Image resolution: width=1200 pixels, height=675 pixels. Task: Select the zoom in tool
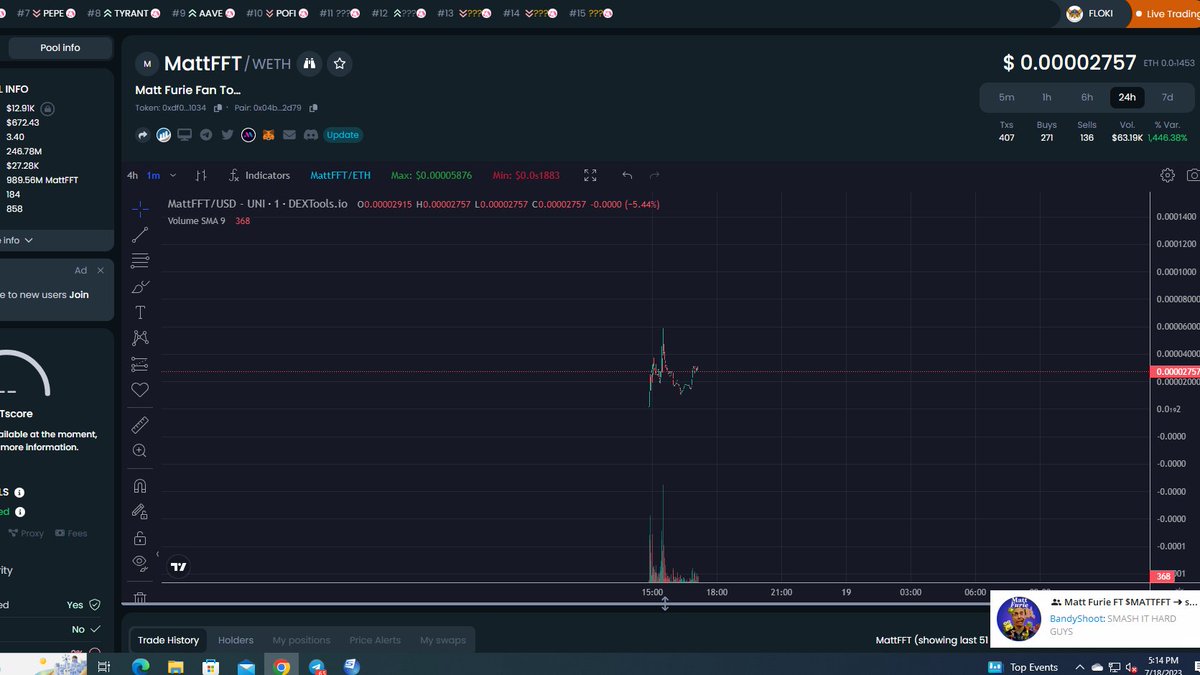(x=140, y=451)
